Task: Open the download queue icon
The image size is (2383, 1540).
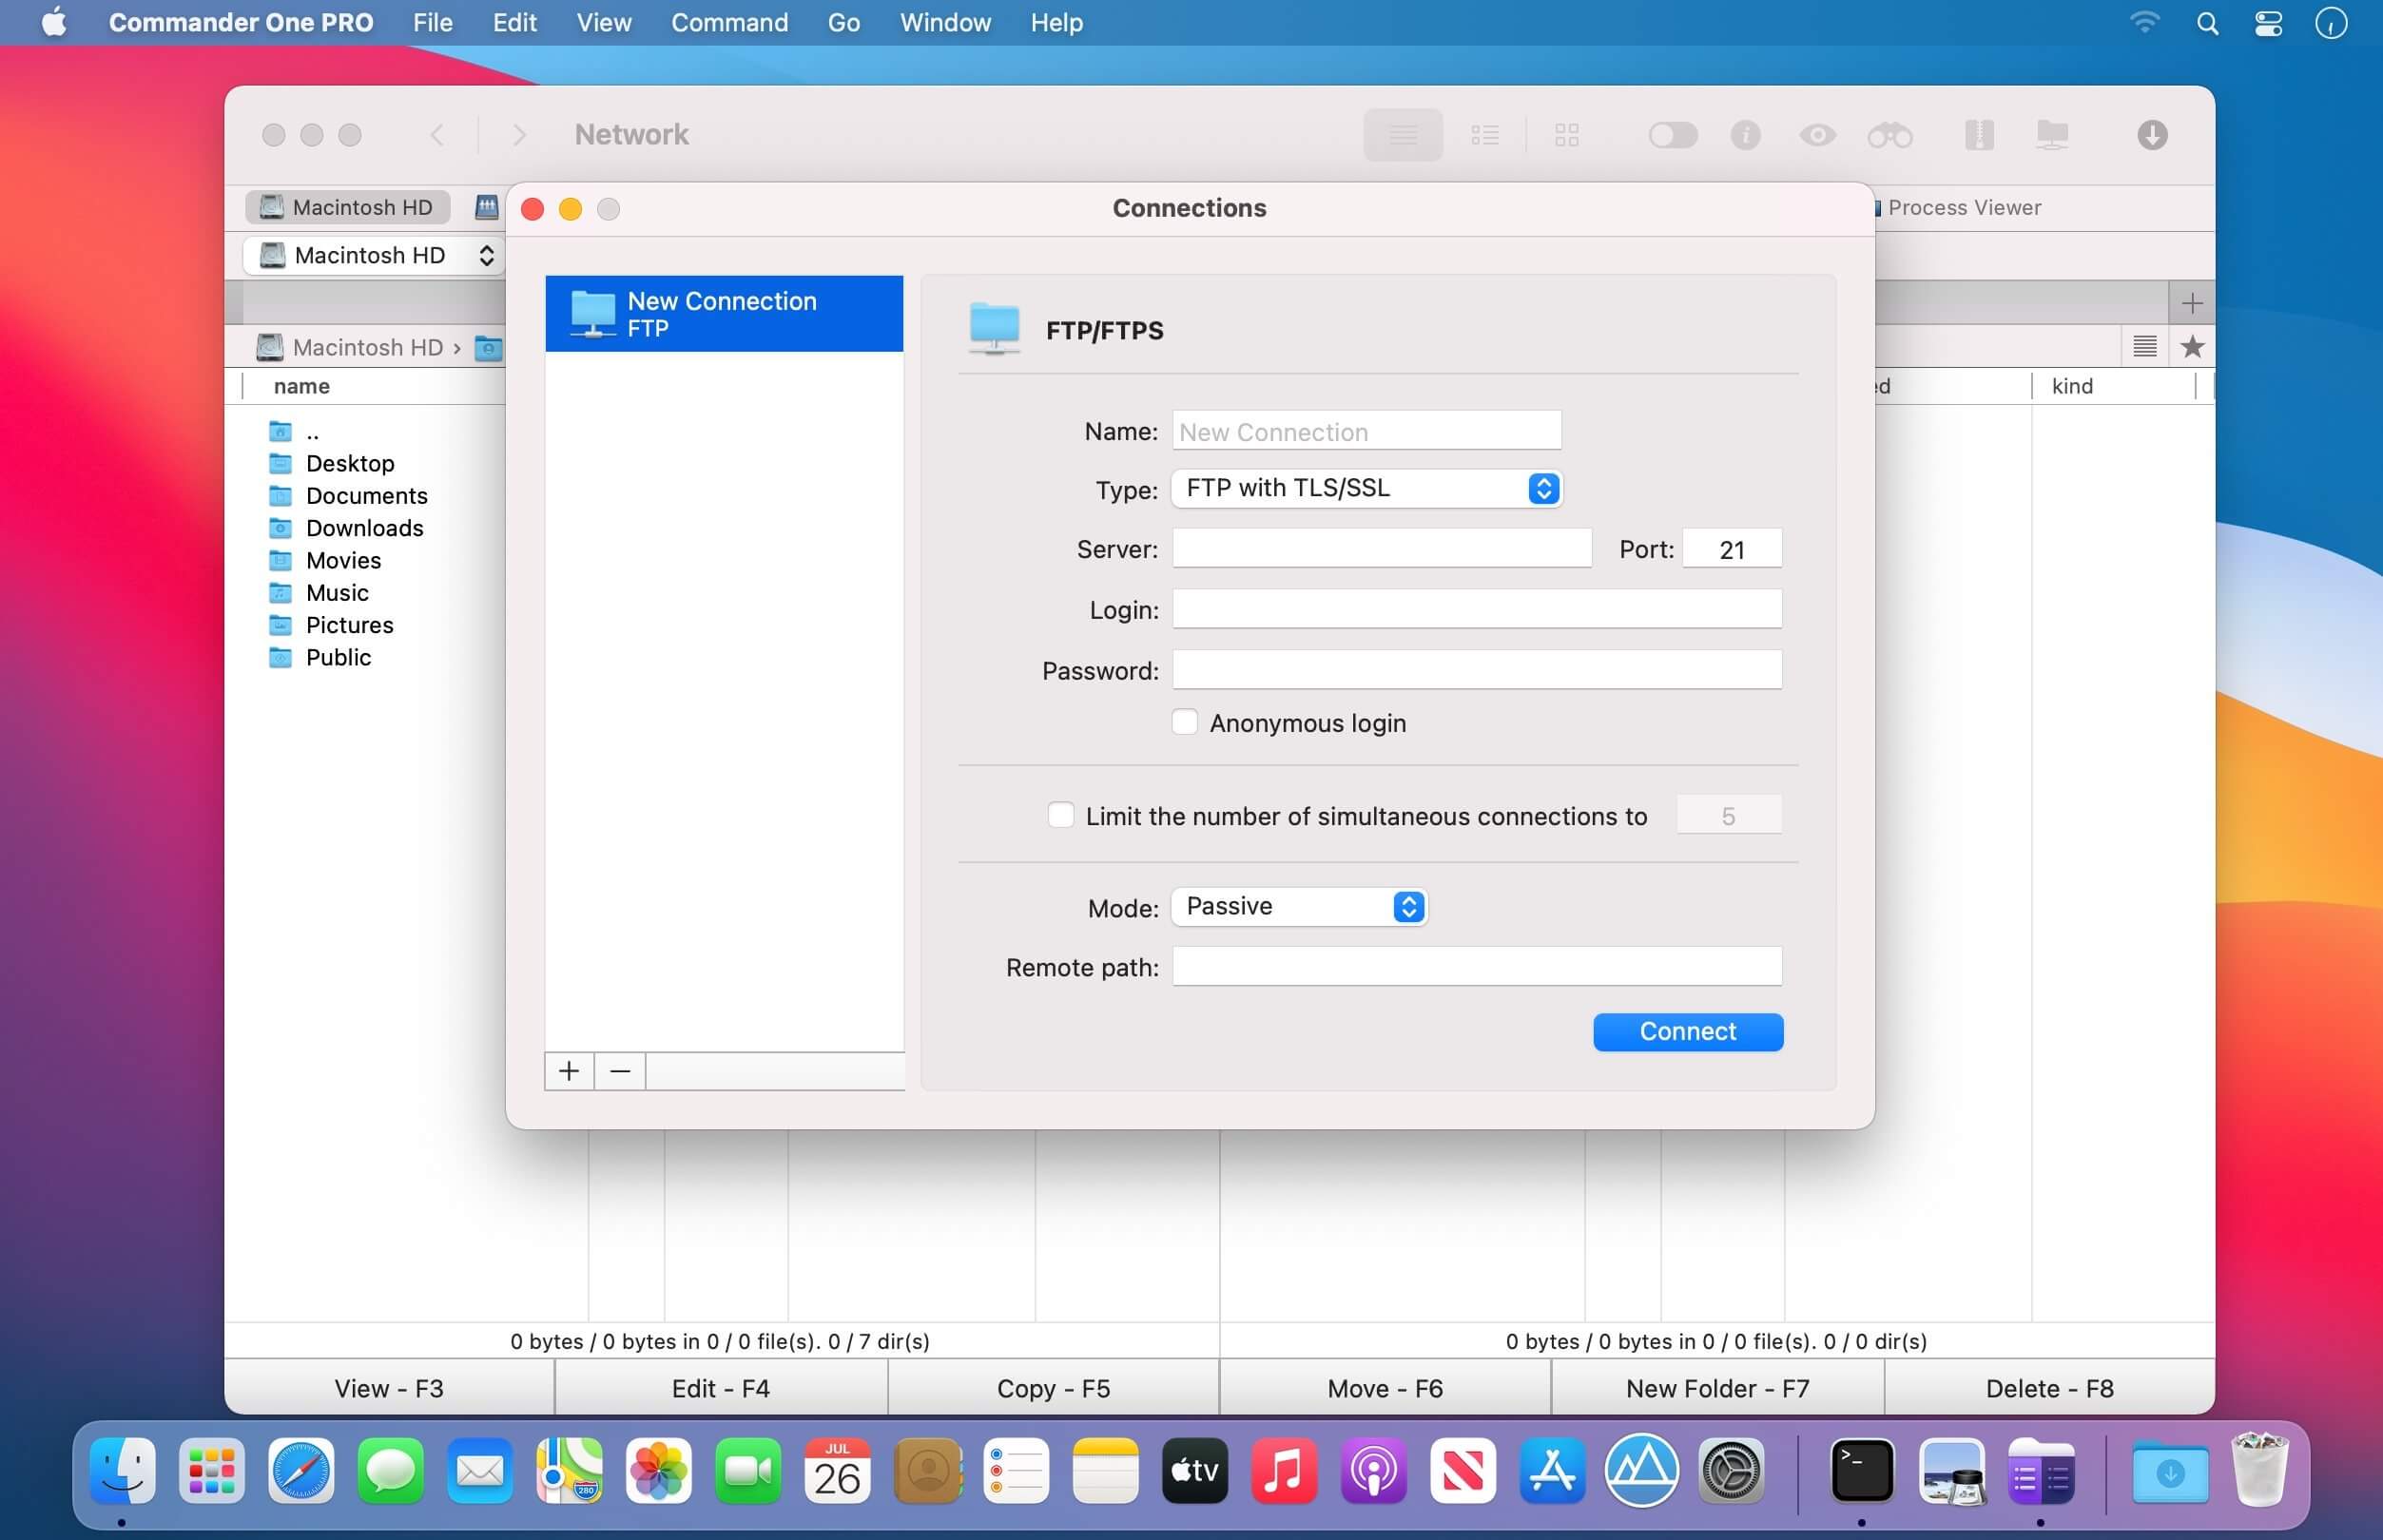Action: coord(2152,135)
